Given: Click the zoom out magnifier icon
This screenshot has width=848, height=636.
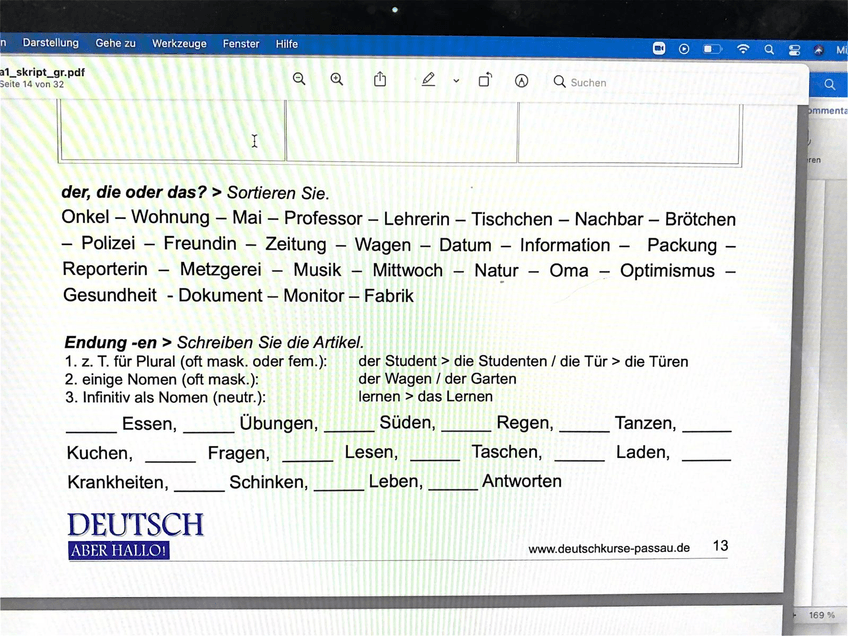Looking at the screenshot, I should (x=299, y=80).
